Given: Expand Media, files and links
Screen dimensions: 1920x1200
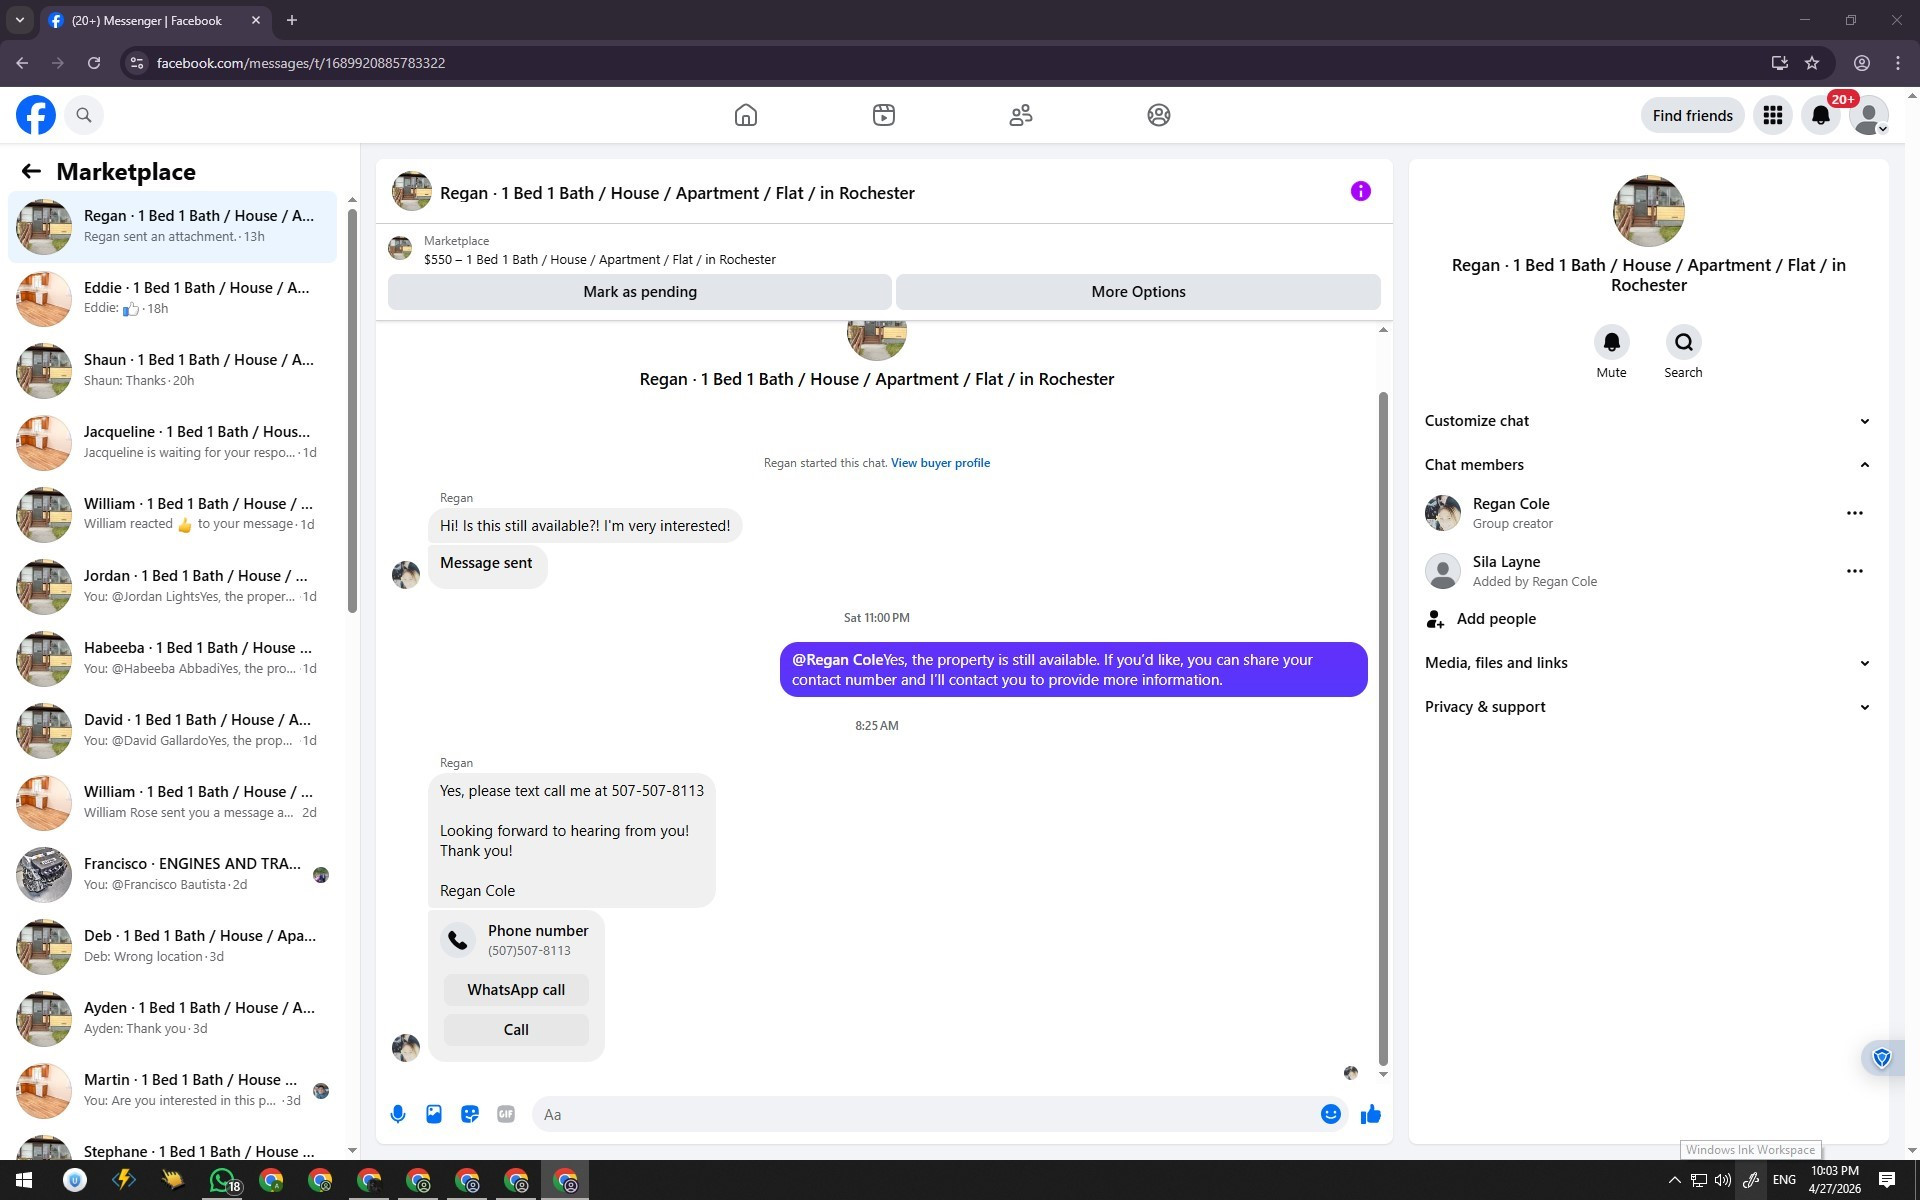Looking at the screenshot, I should click(x=1647, y=663).
